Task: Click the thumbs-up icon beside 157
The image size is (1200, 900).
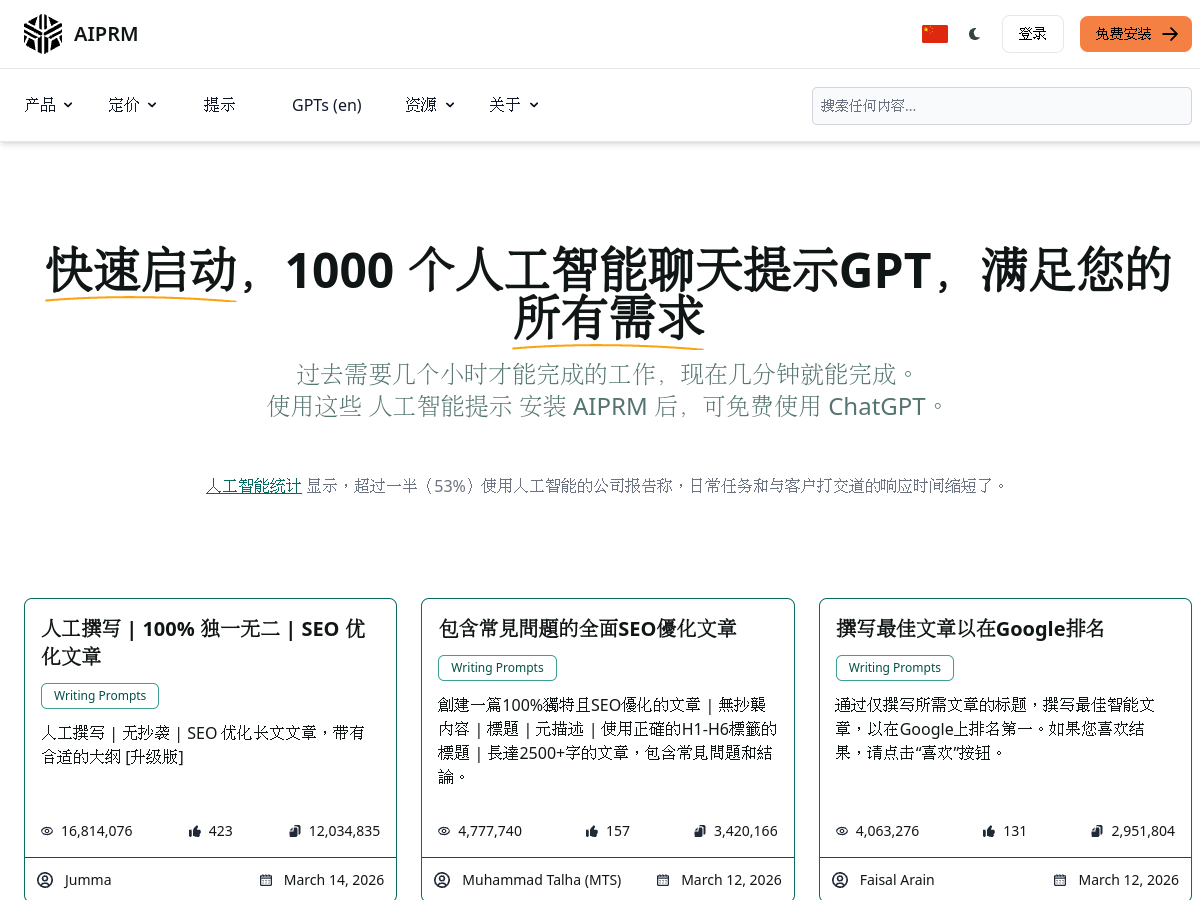Action: [x=592, y=831]
